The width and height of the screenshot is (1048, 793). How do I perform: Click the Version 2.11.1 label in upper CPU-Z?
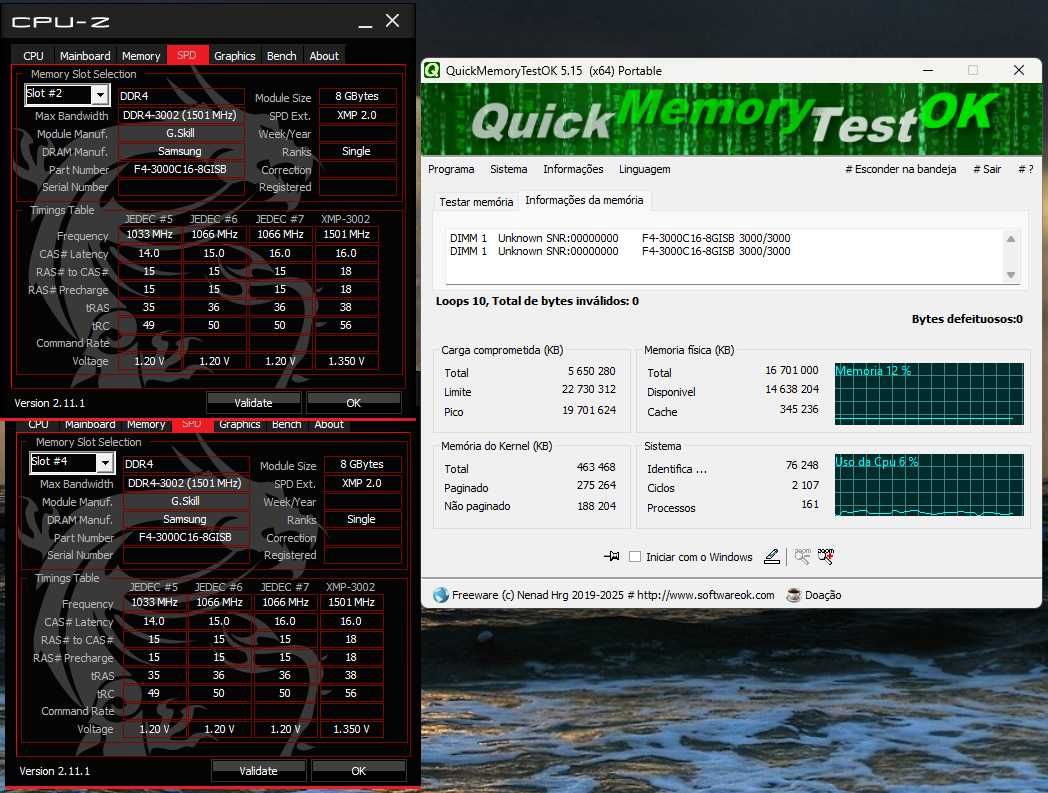pyautogui.click(x=49, y=403)
